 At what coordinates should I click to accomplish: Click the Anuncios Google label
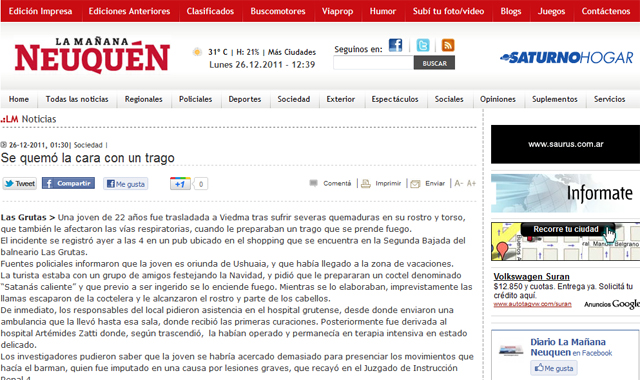pos(612,304)
